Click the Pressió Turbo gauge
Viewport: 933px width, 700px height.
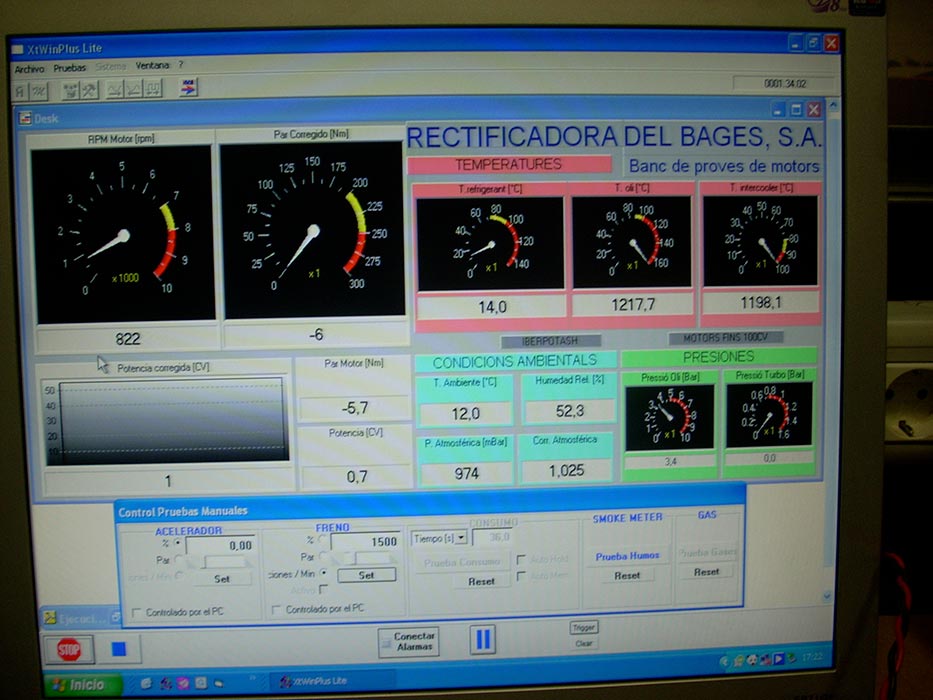[769, 414]
